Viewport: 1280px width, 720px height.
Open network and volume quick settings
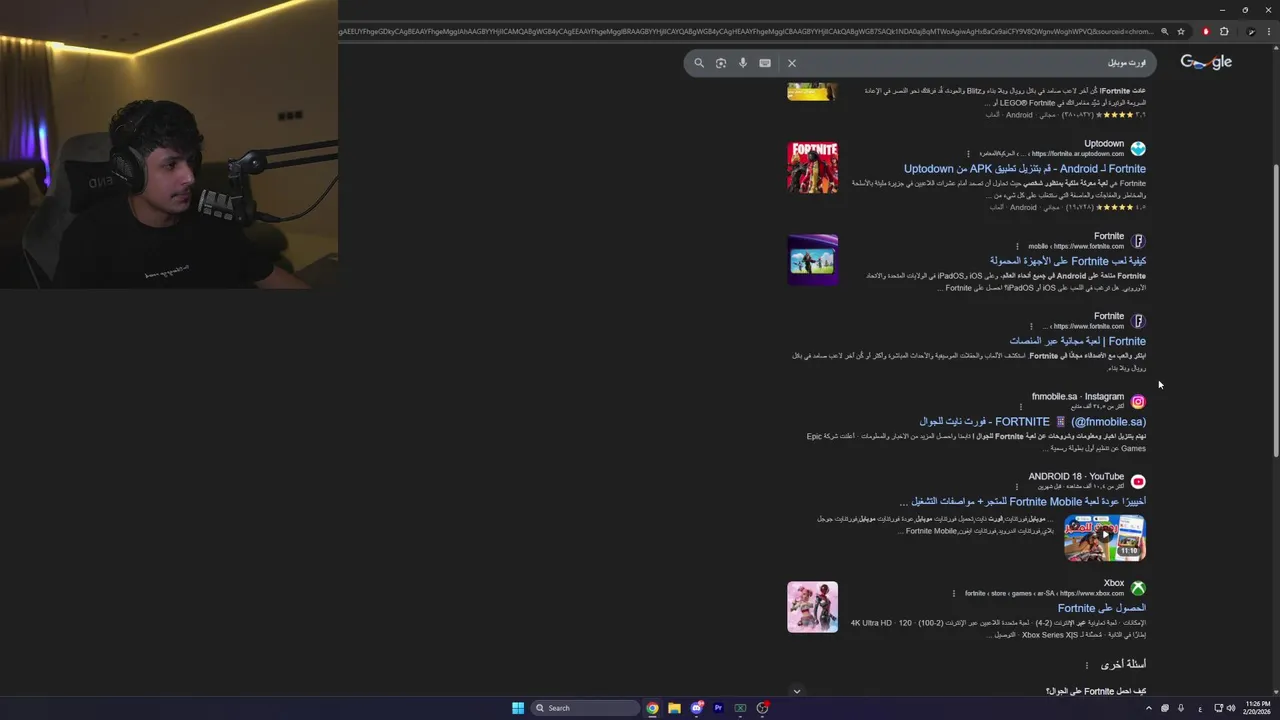[1224, 708]
